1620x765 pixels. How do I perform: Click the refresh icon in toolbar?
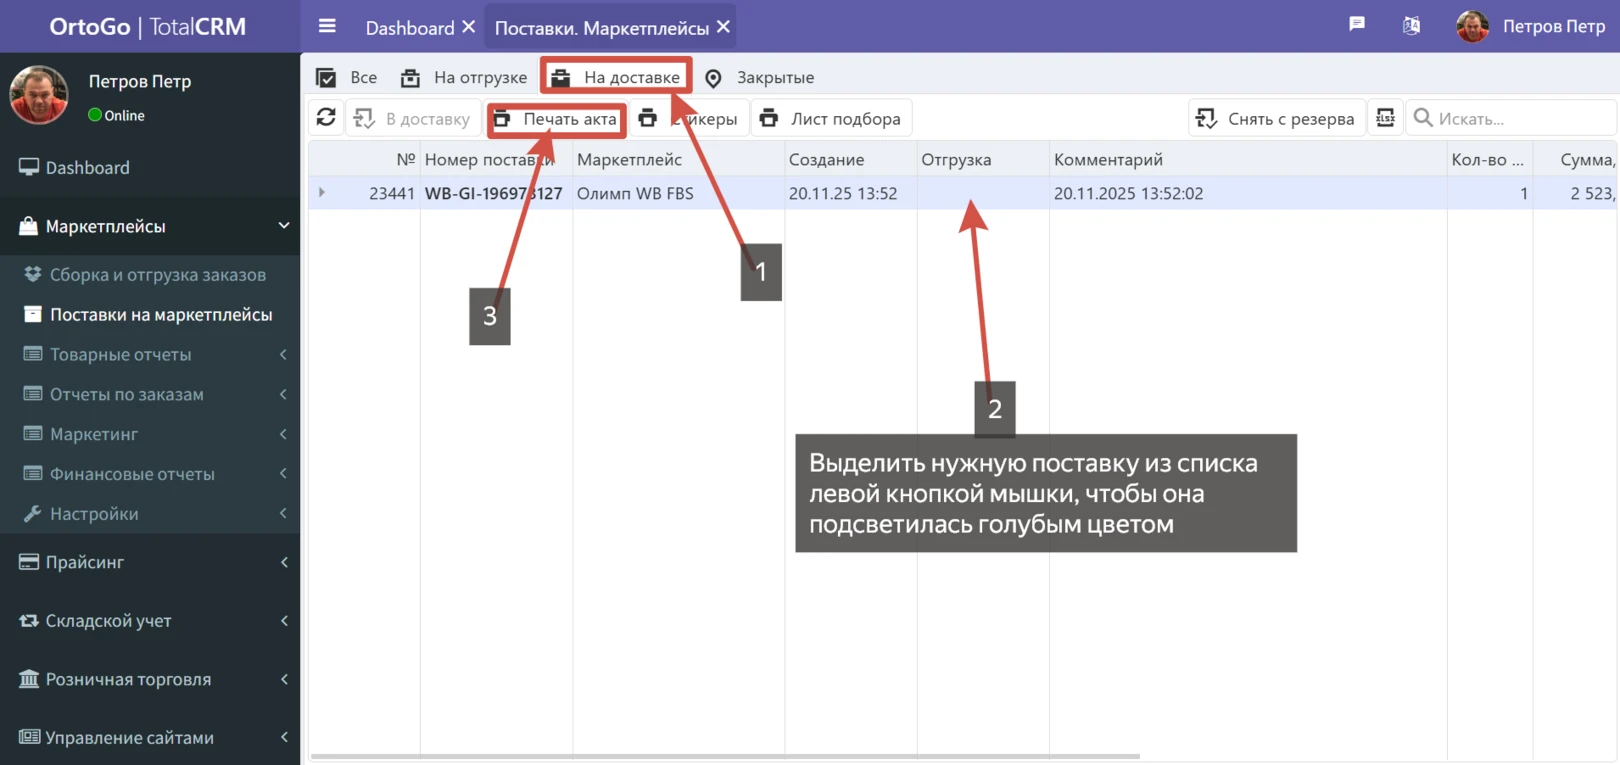tap(326, 118)
